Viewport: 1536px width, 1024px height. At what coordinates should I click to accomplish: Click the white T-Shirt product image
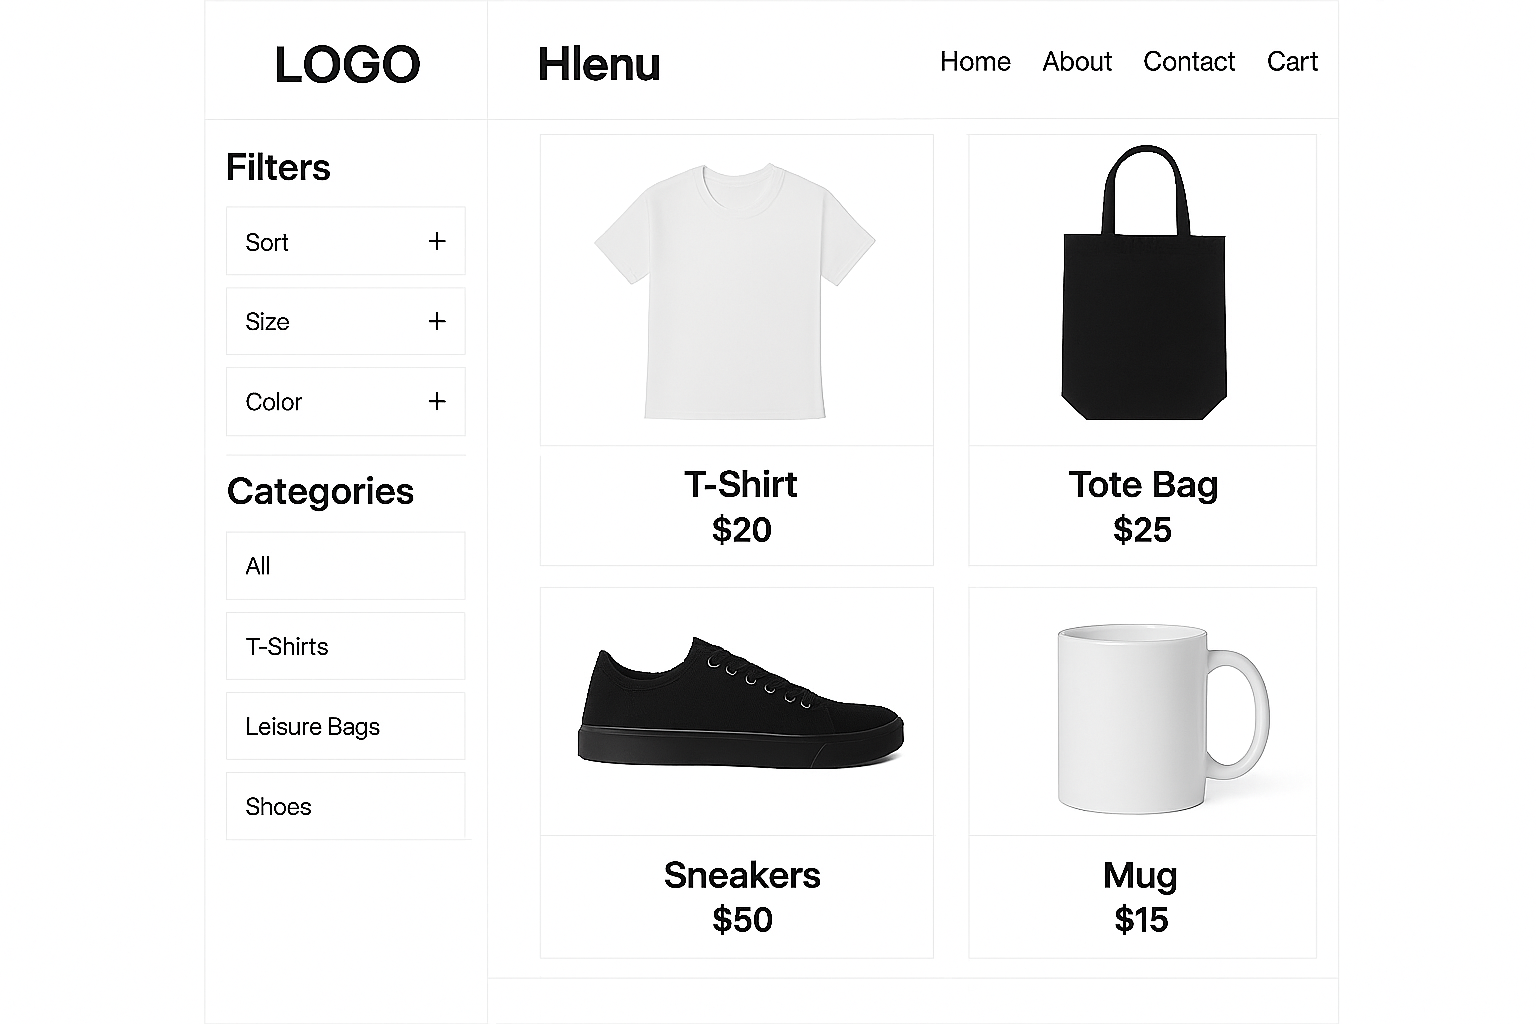pos(736,290)
